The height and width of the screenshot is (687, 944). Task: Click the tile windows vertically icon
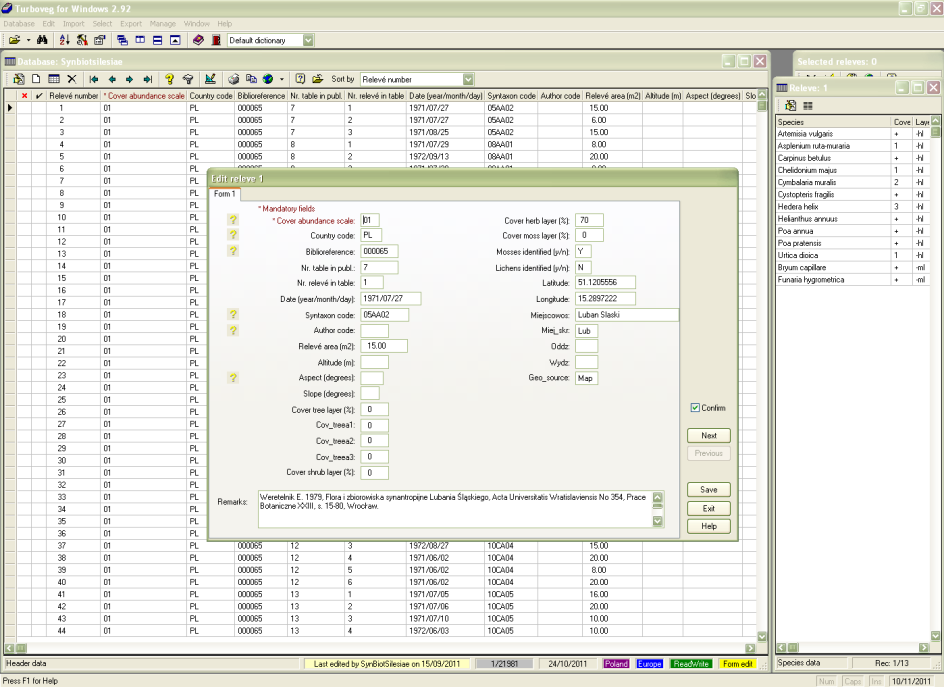pyautogui.click(x=140, y=40)
